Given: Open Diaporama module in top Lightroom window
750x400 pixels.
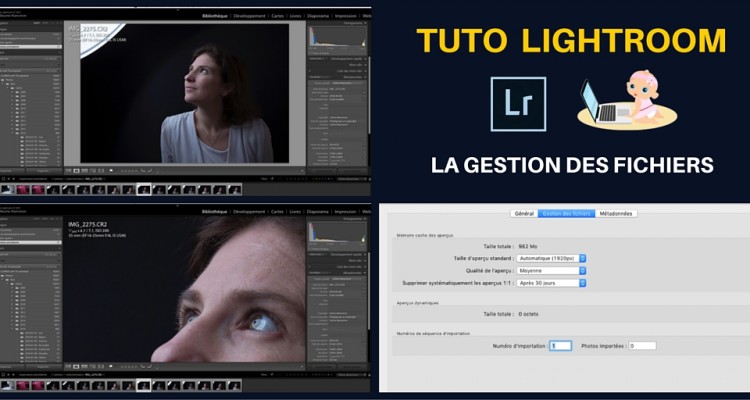Looking at the screenshot, I should pos(318,16).
